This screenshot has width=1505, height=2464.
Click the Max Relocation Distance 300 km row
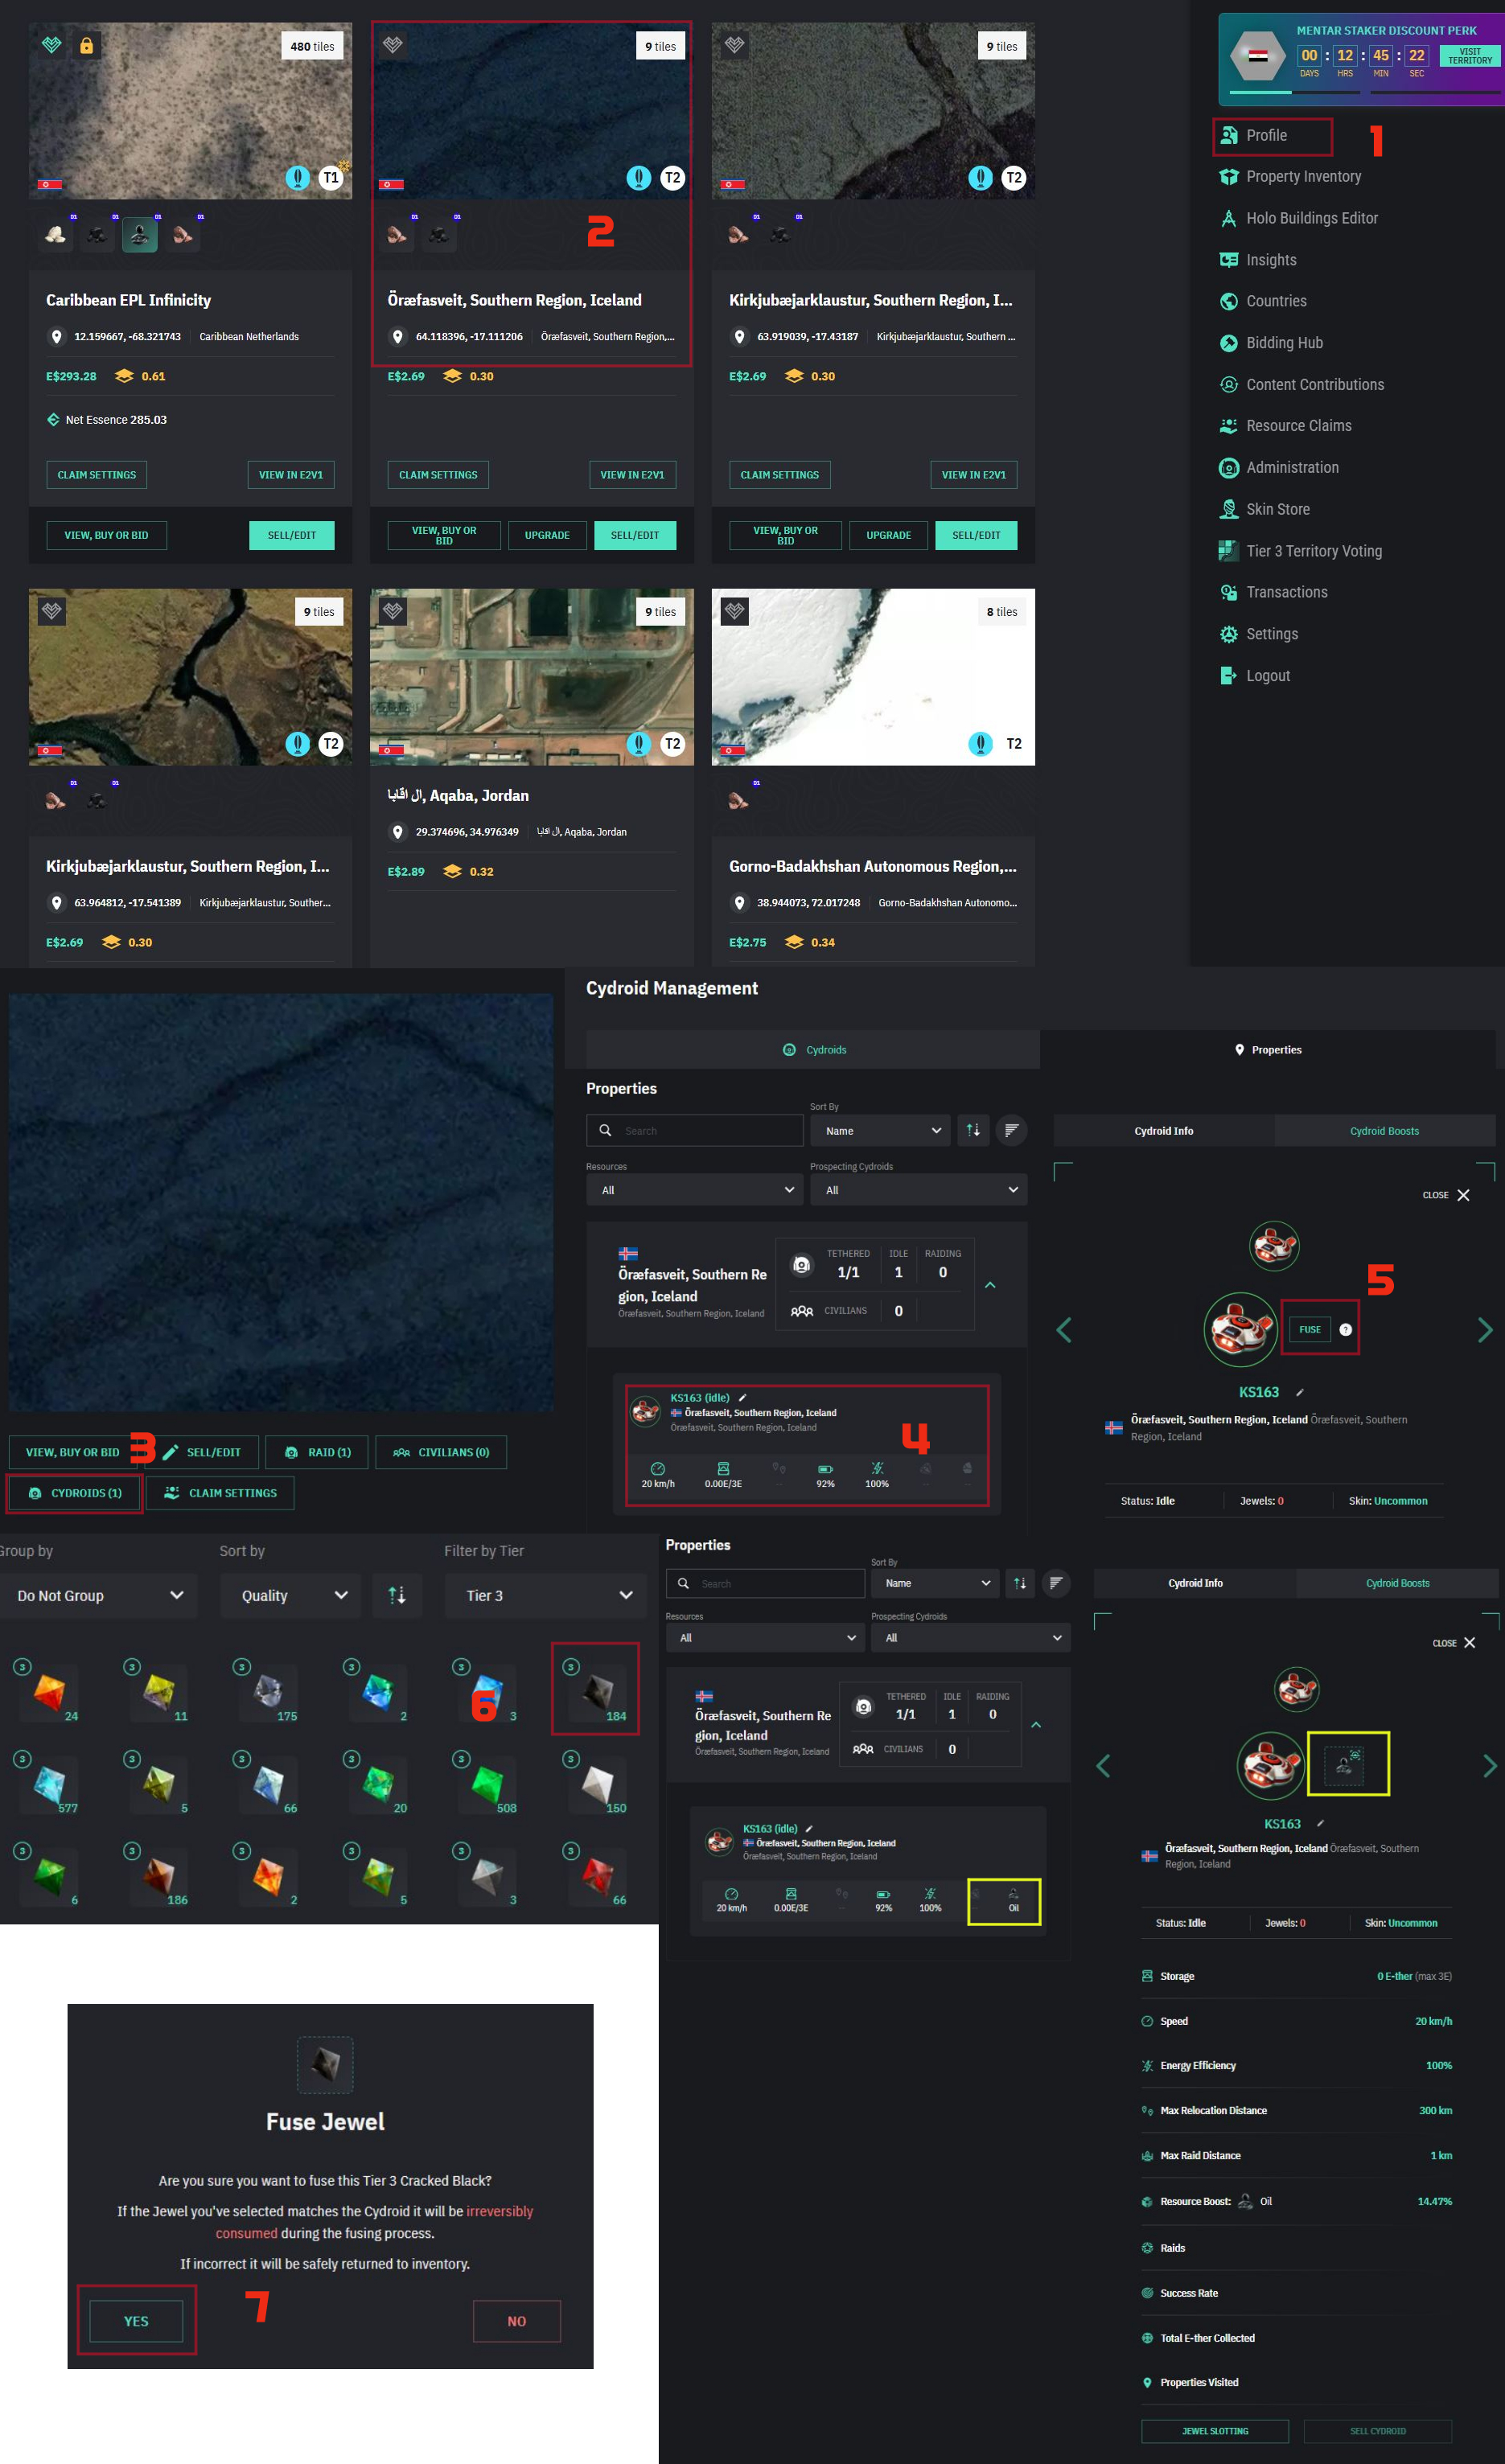tap(1297, 2110)
